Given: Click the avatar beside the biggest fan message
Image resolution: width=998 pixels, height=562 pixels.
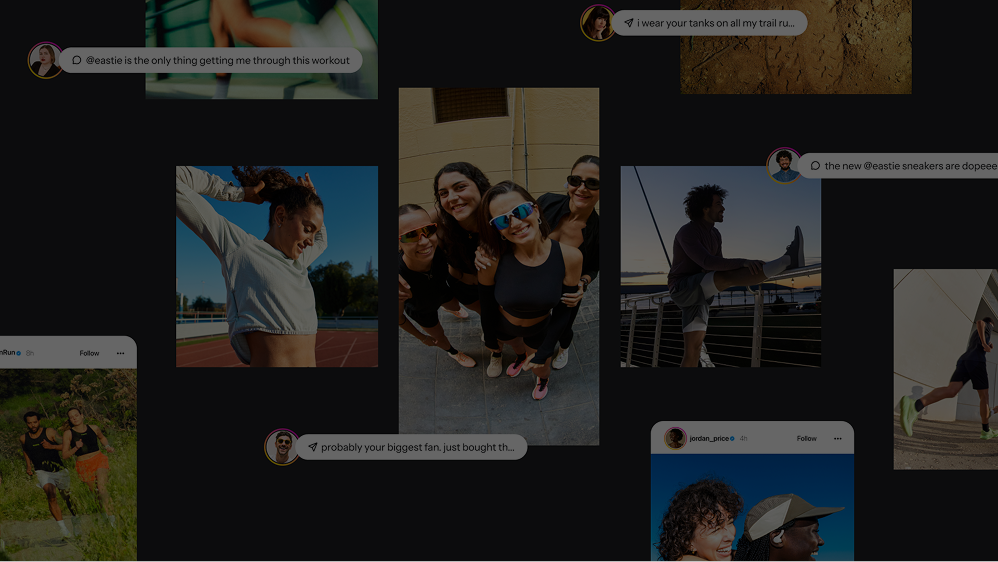Looking at the screenshot, I should [281, 447].
